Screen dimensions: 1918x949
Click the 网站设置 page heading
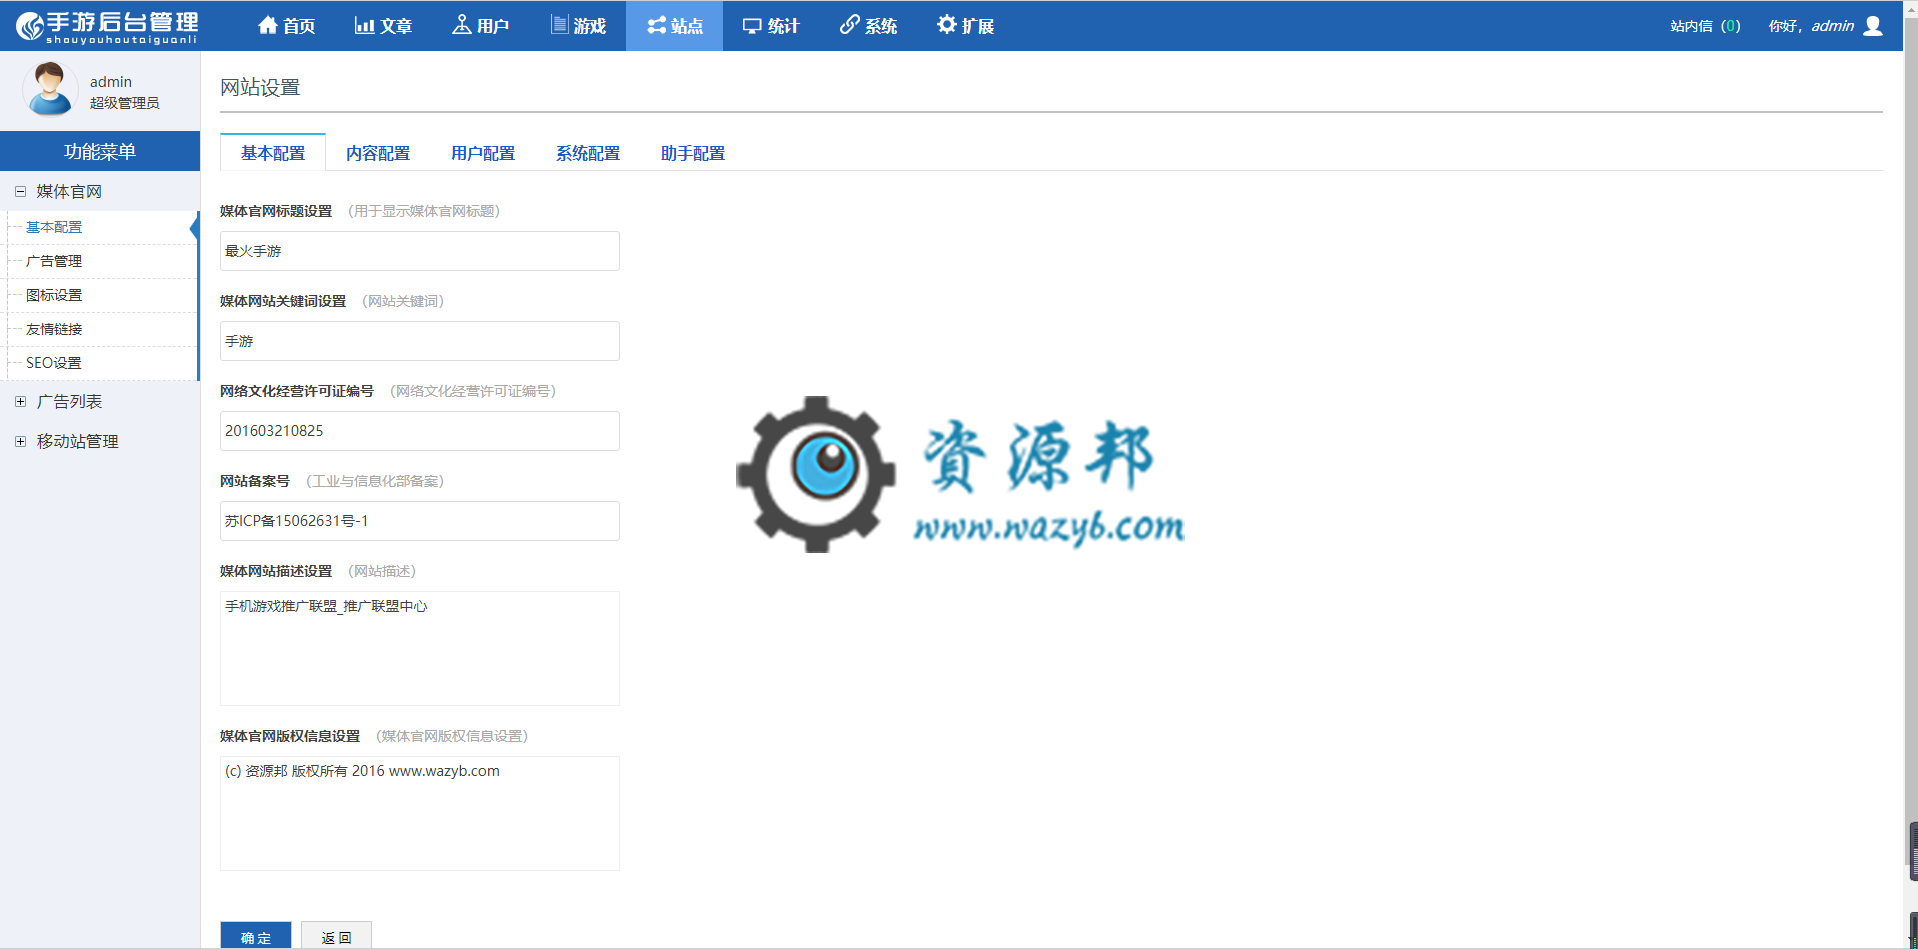260,87
